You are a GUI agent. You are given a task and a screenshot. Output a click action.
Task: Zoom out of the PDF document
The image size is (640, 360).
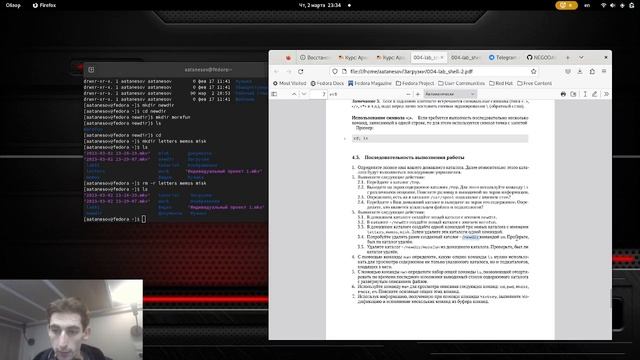(x=408, y=94)
